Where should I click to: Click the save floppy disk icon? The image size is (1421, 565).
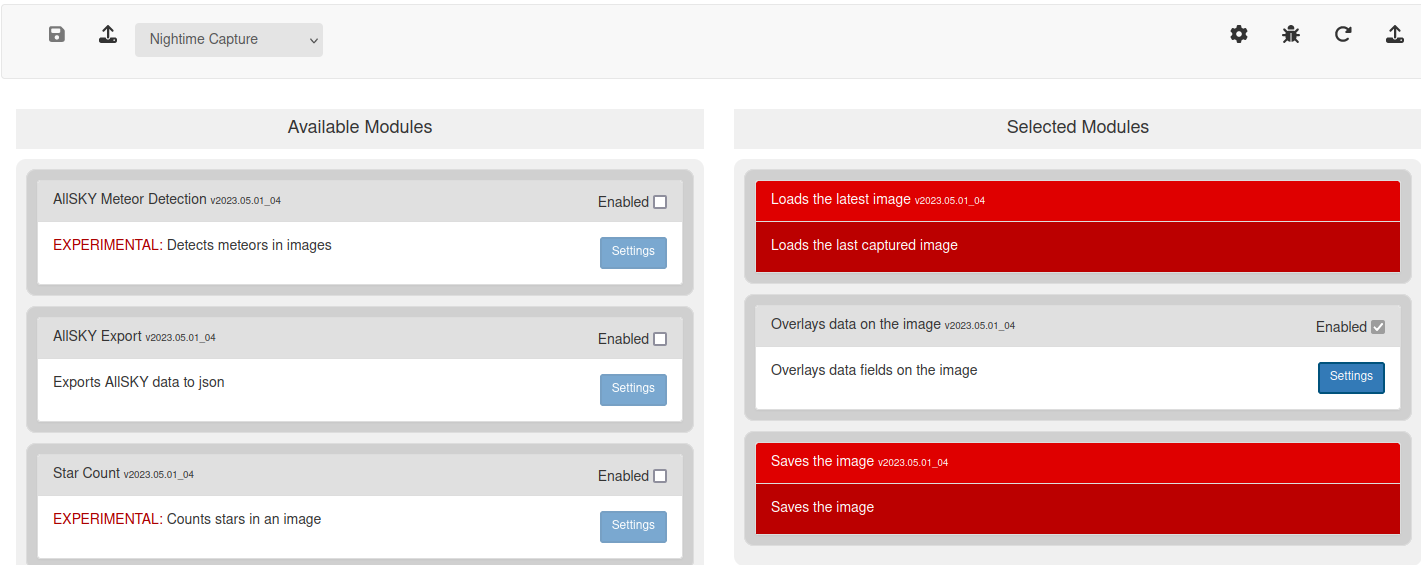pyautogui.click(x=57, y=35)
